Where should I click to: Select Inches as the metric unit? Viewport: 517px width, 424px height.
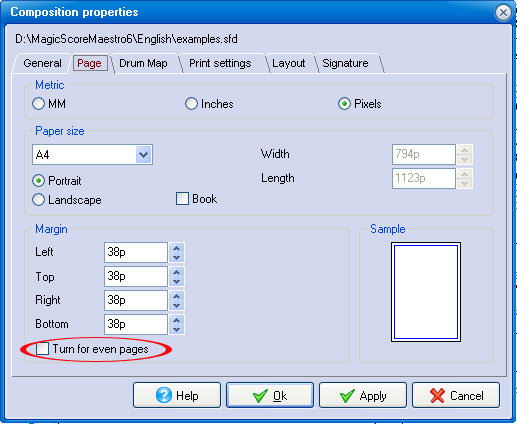pyautogui.click(x=191, y=104)
